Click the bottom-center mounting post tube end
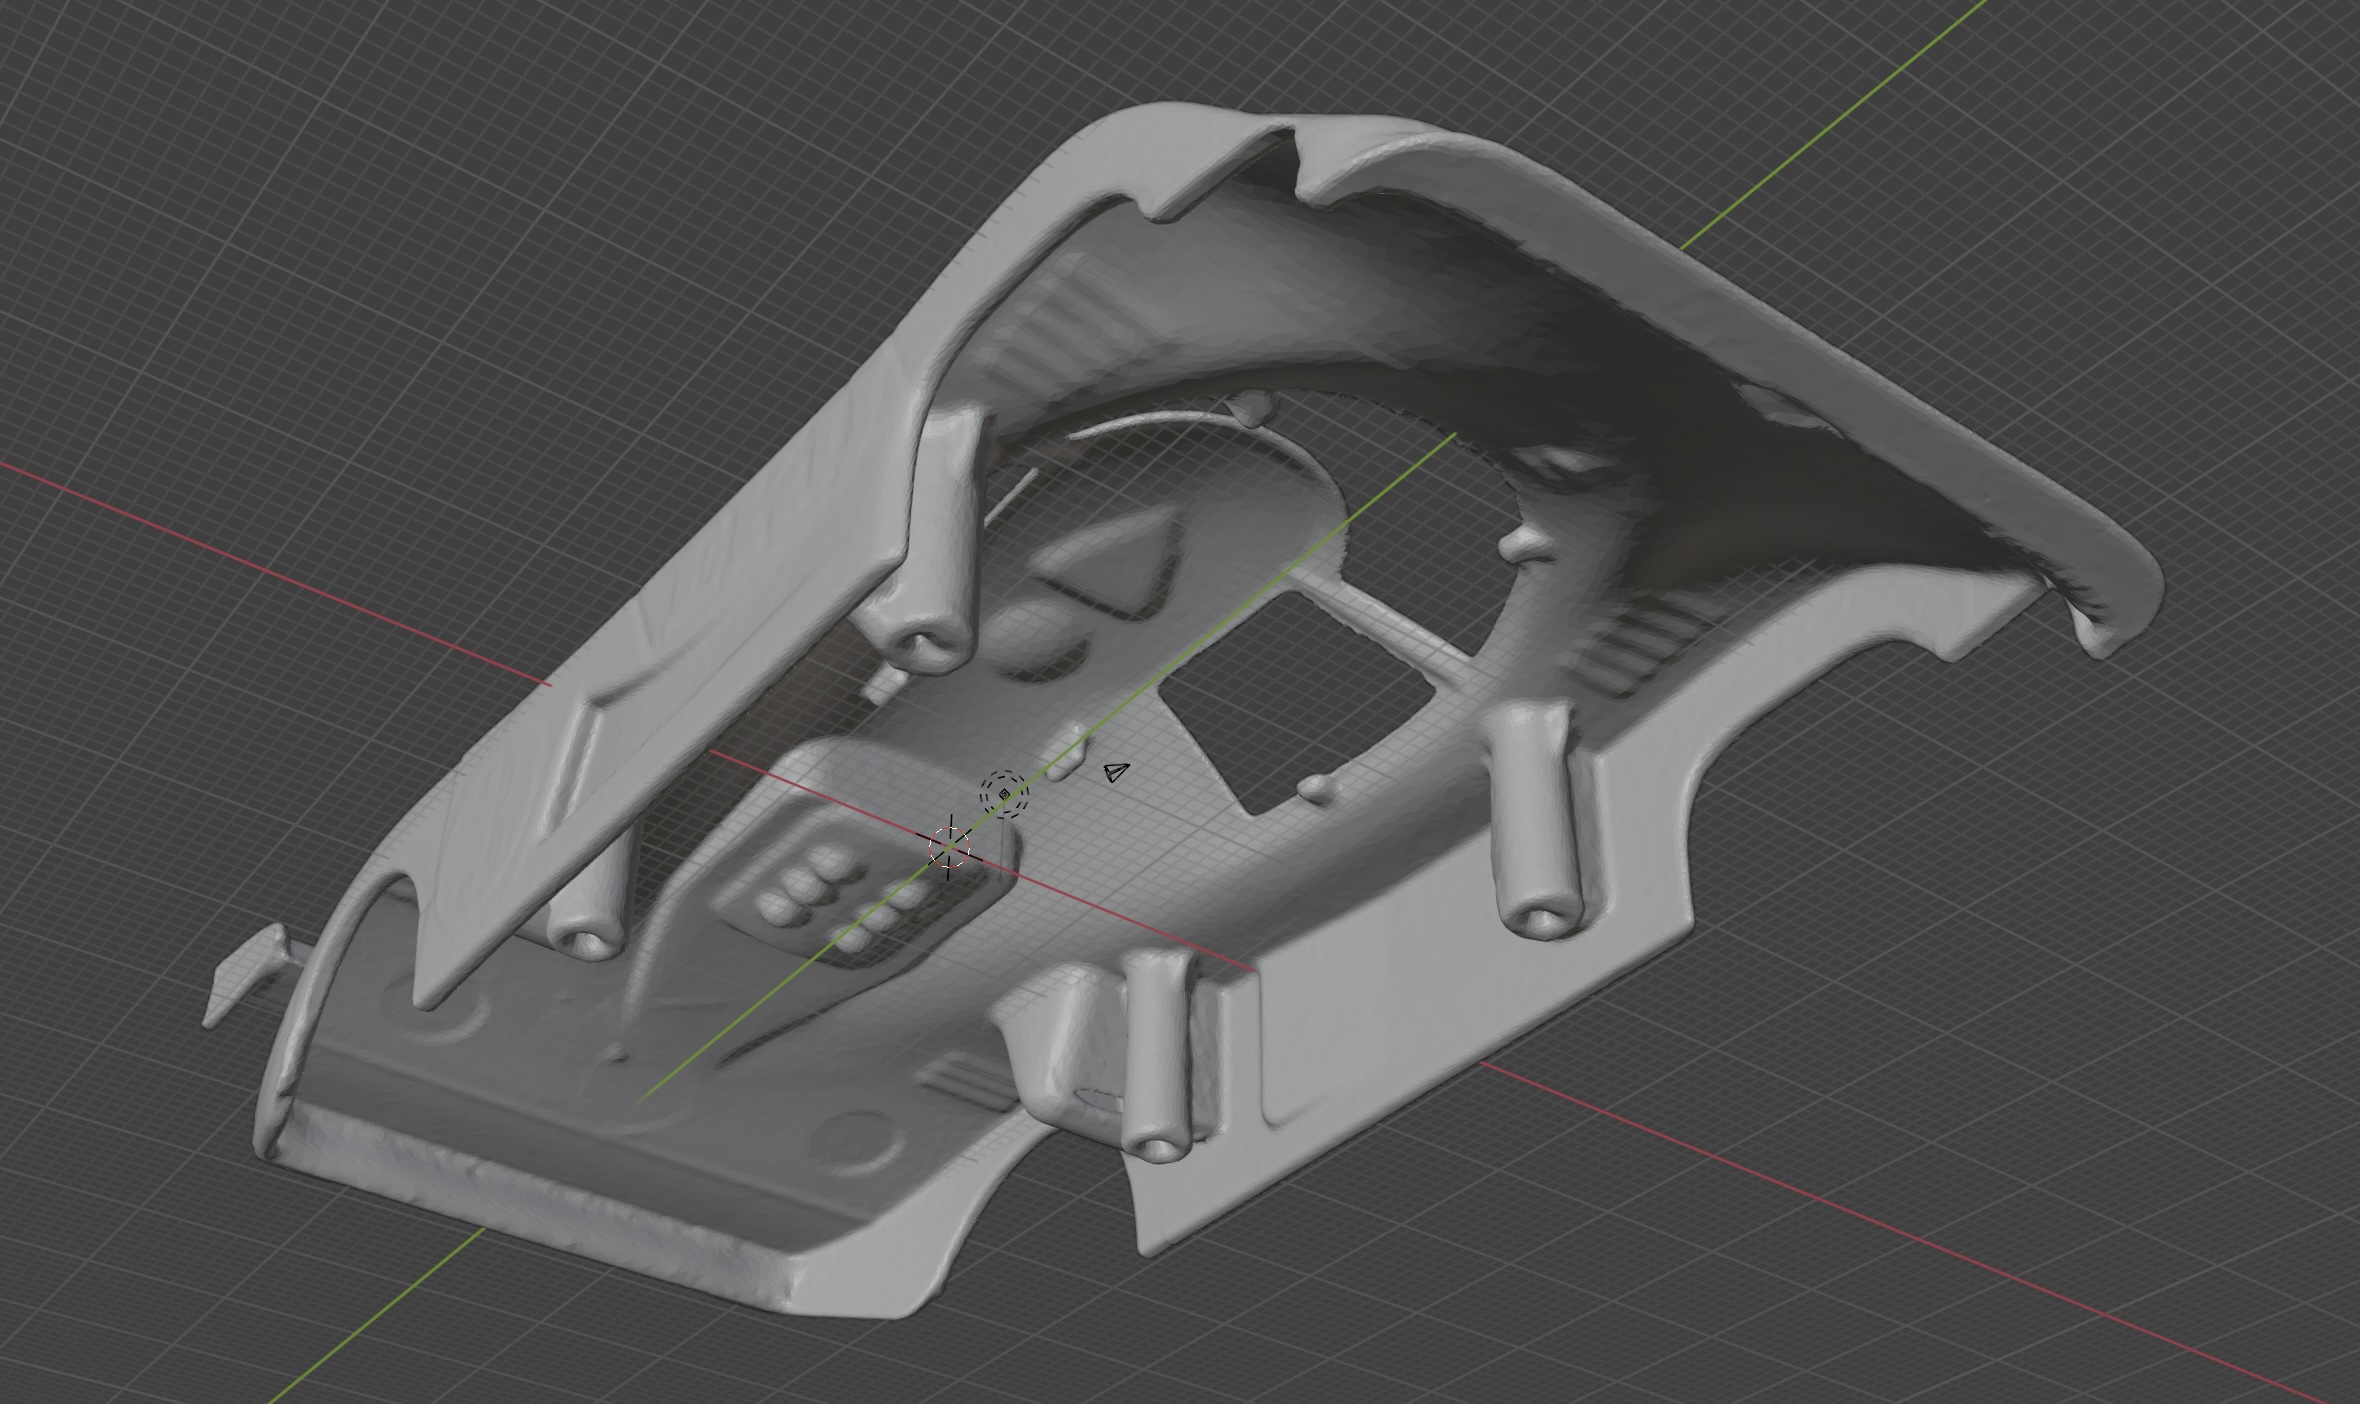Image resolution: width=2360 pixels, height=1404 pixels. [1156, 1148]
